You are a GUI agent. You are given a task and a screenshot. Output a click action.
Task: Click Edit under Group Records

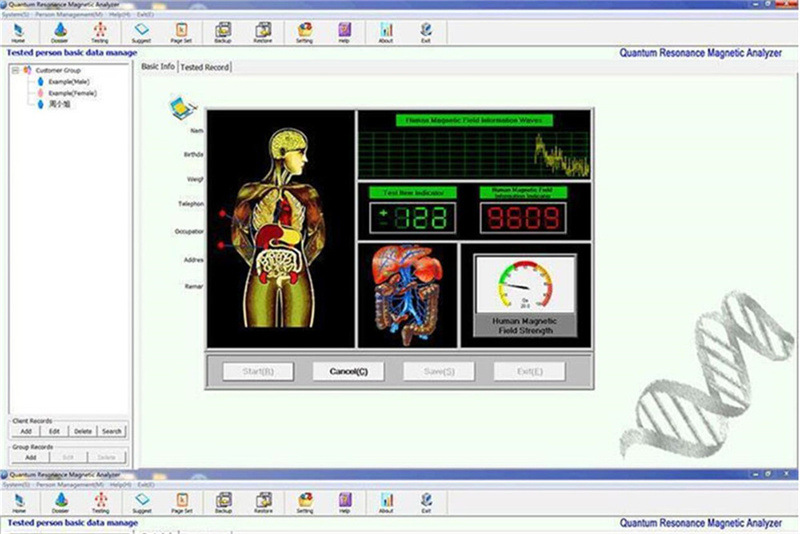tap(68, 457)
